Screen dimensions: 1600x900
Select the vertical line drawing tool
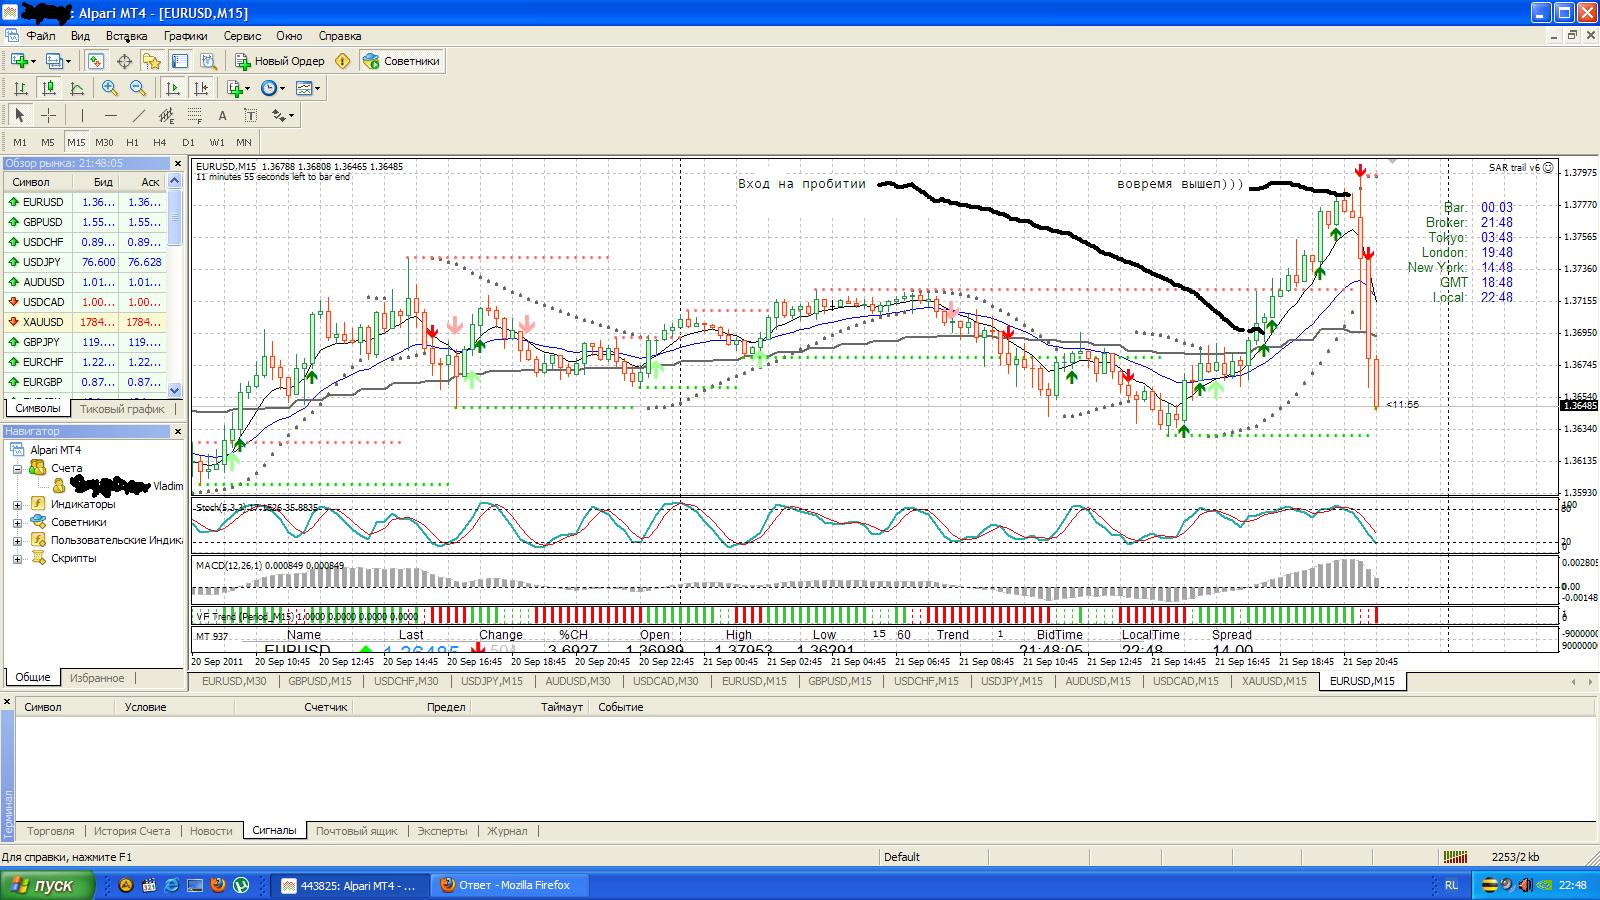[82, 115]
